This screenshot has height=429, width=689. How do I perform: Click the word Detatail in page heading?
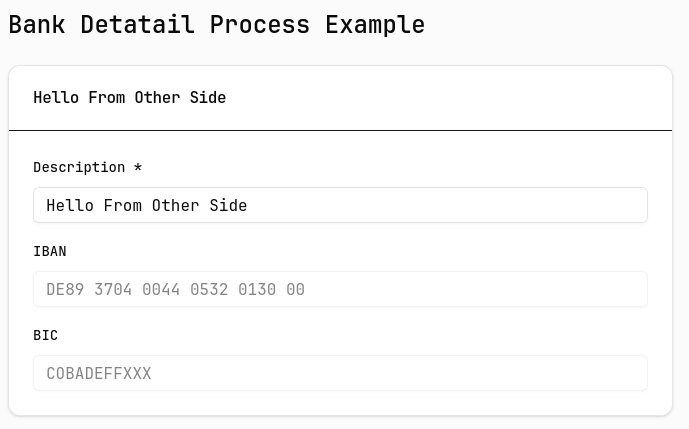coord(138,24)
